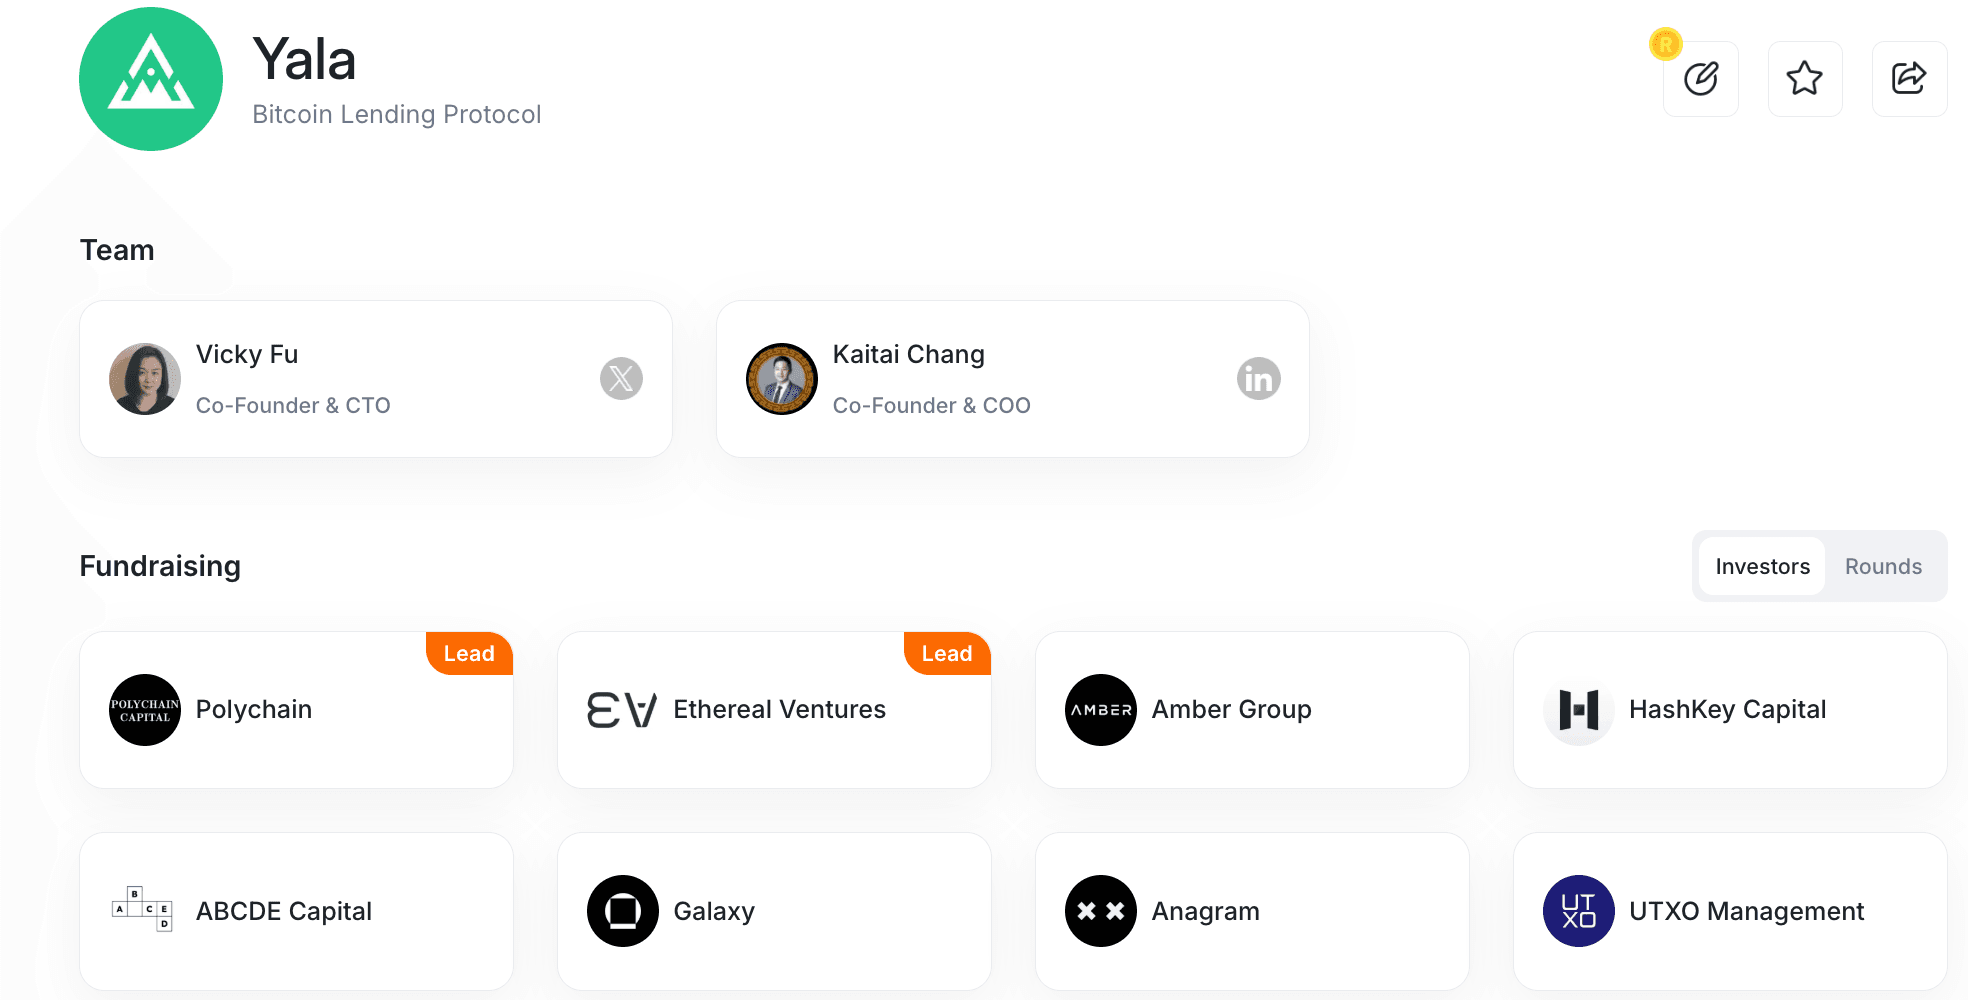1968x1000 pixels.
Task: Click the Yala green logo
Action: [x=151, y=79]
